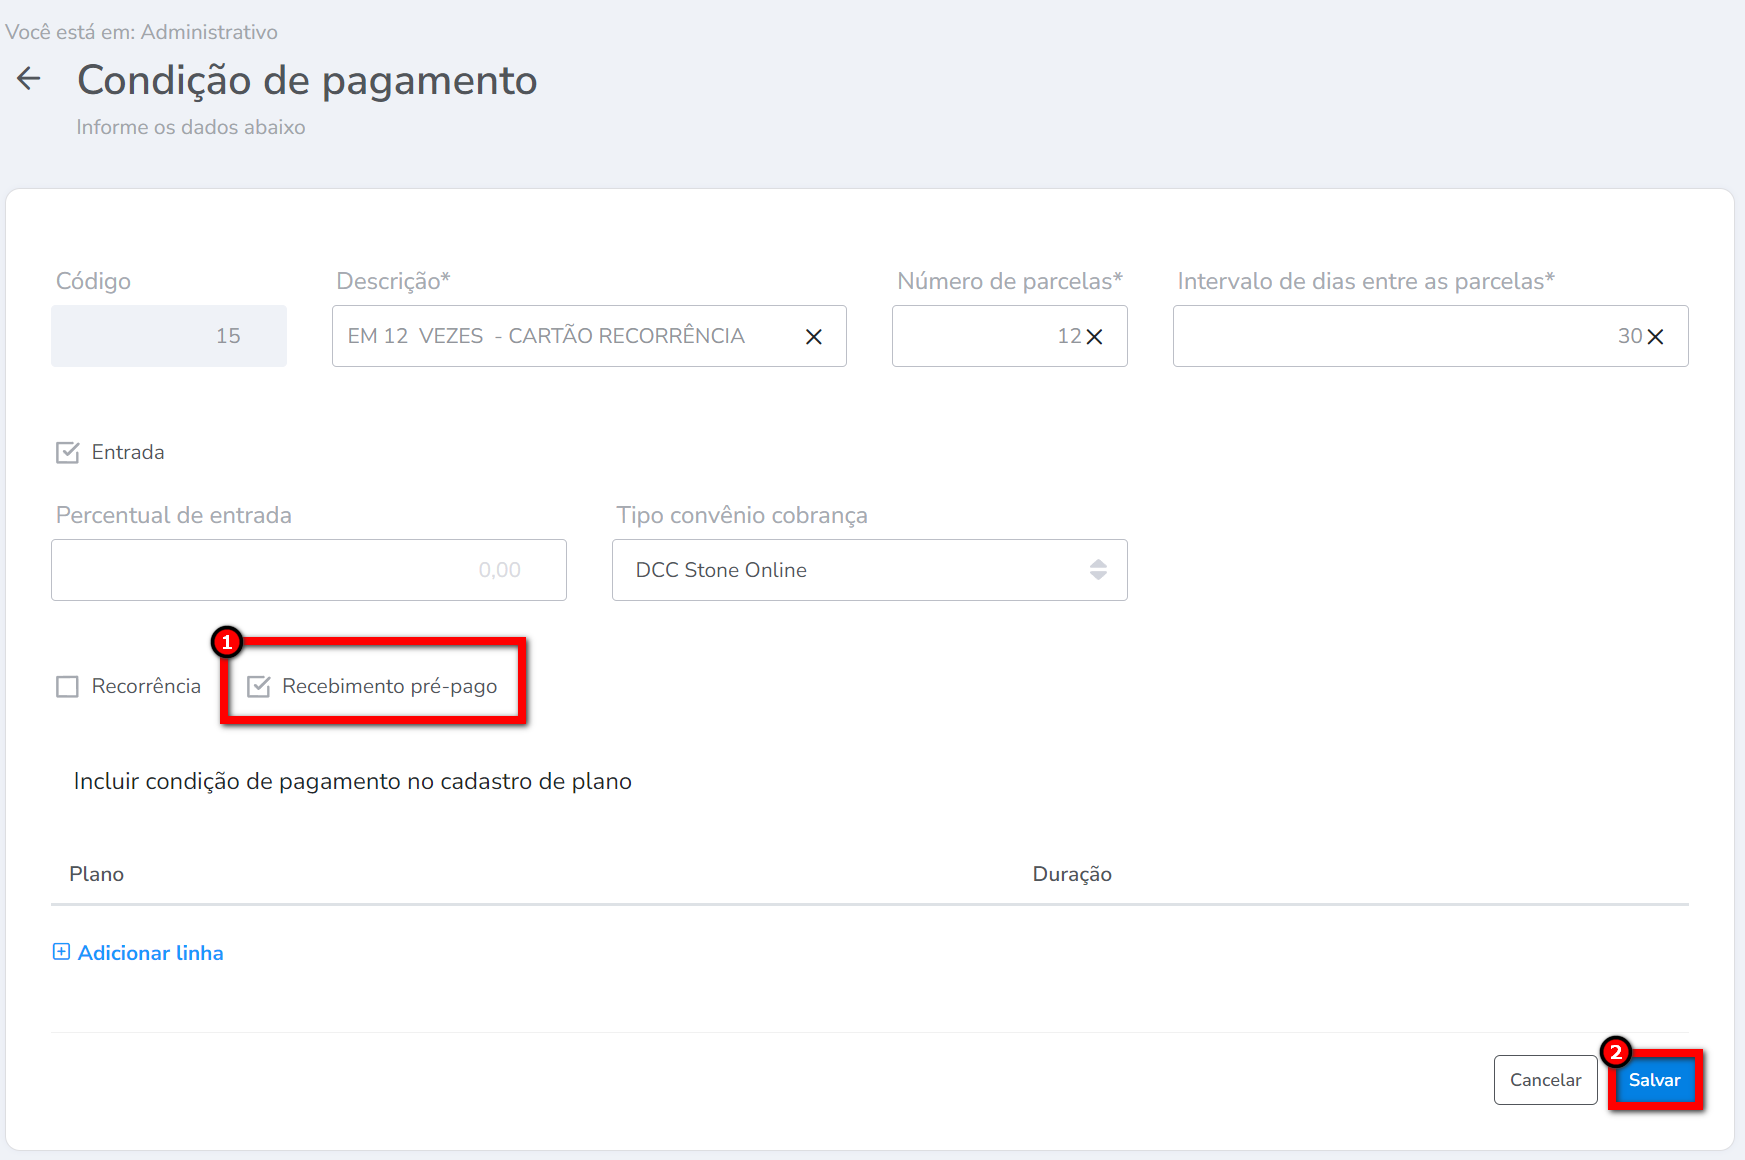Viewport: 1745px width, 1160px height.
Task: Click the Percentual de entrada input field
Action: pyautogui.click(x=308, y=570)
